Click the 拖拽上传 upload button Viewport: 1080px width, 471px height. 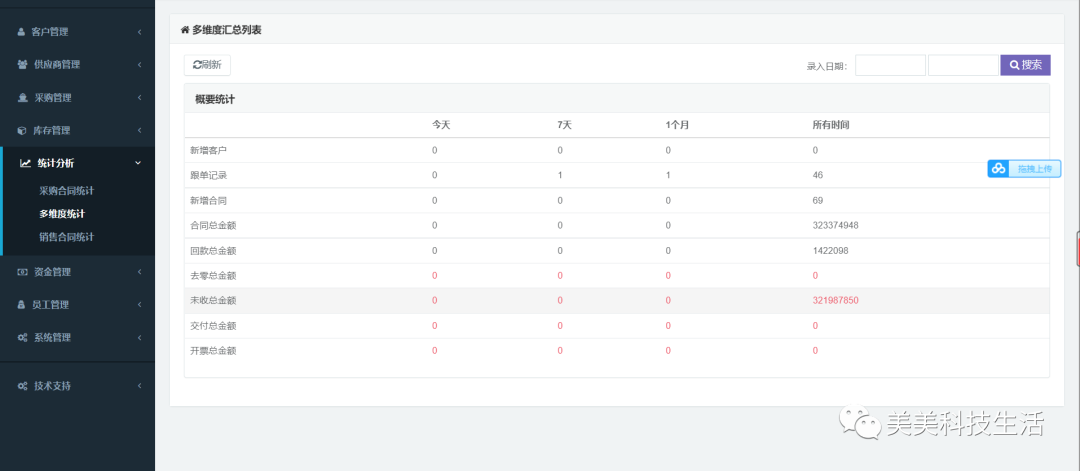pyautogui.click(x=1024, y=169)
